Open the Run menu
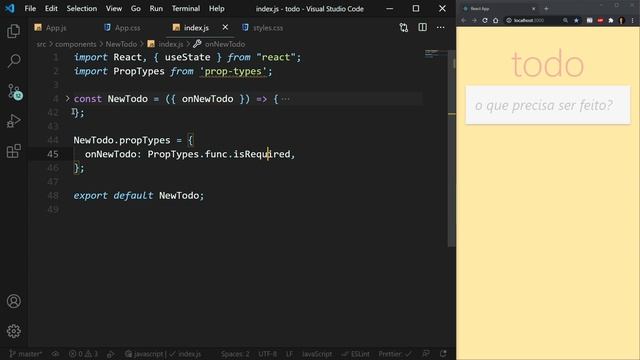Screen dimensions: 640x360 click(x=156, y=8)
